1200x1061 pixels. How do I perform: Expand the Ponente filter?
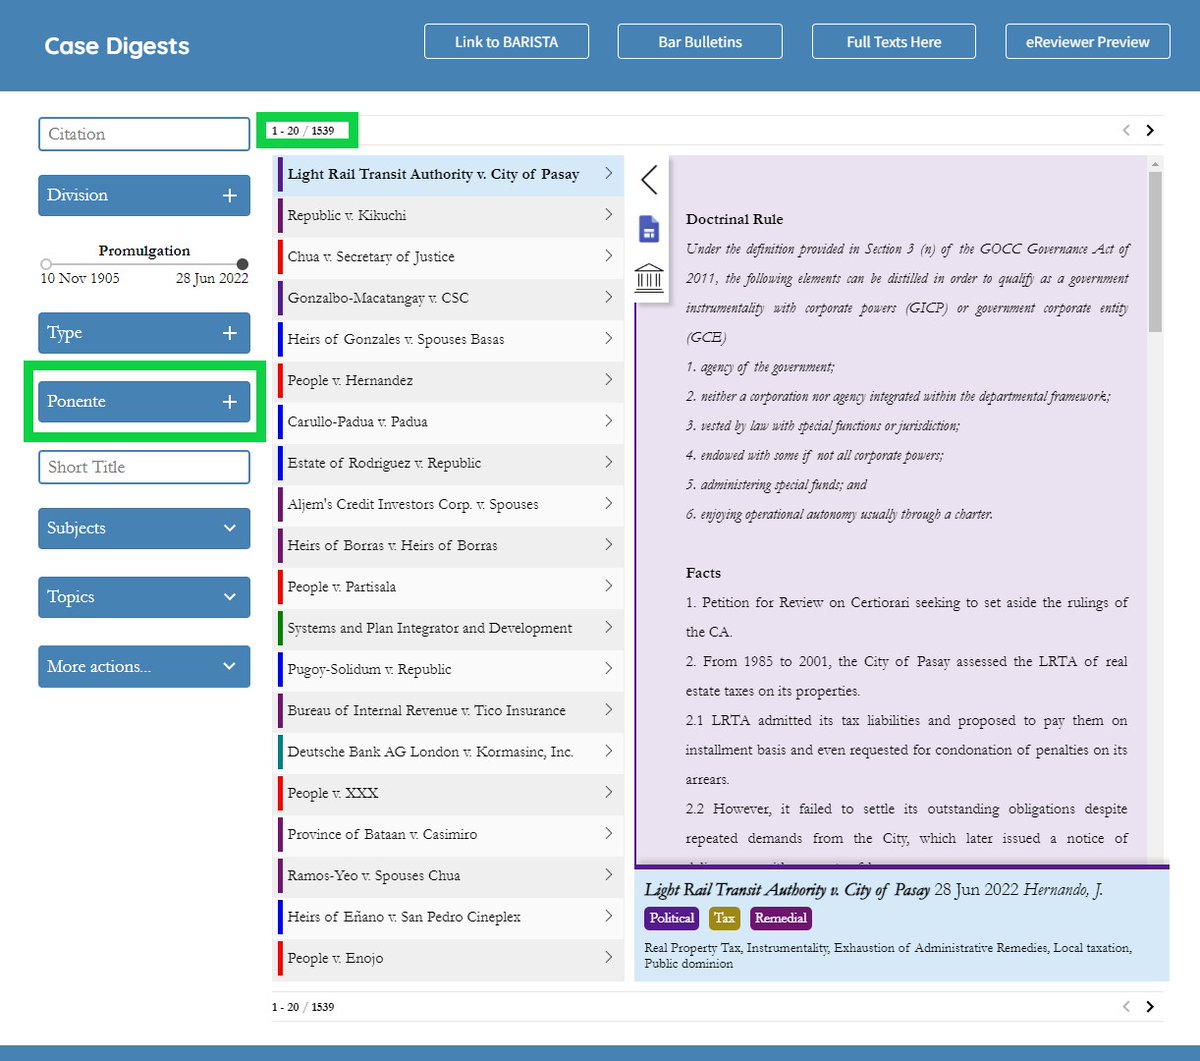click(x=144, y=401)
